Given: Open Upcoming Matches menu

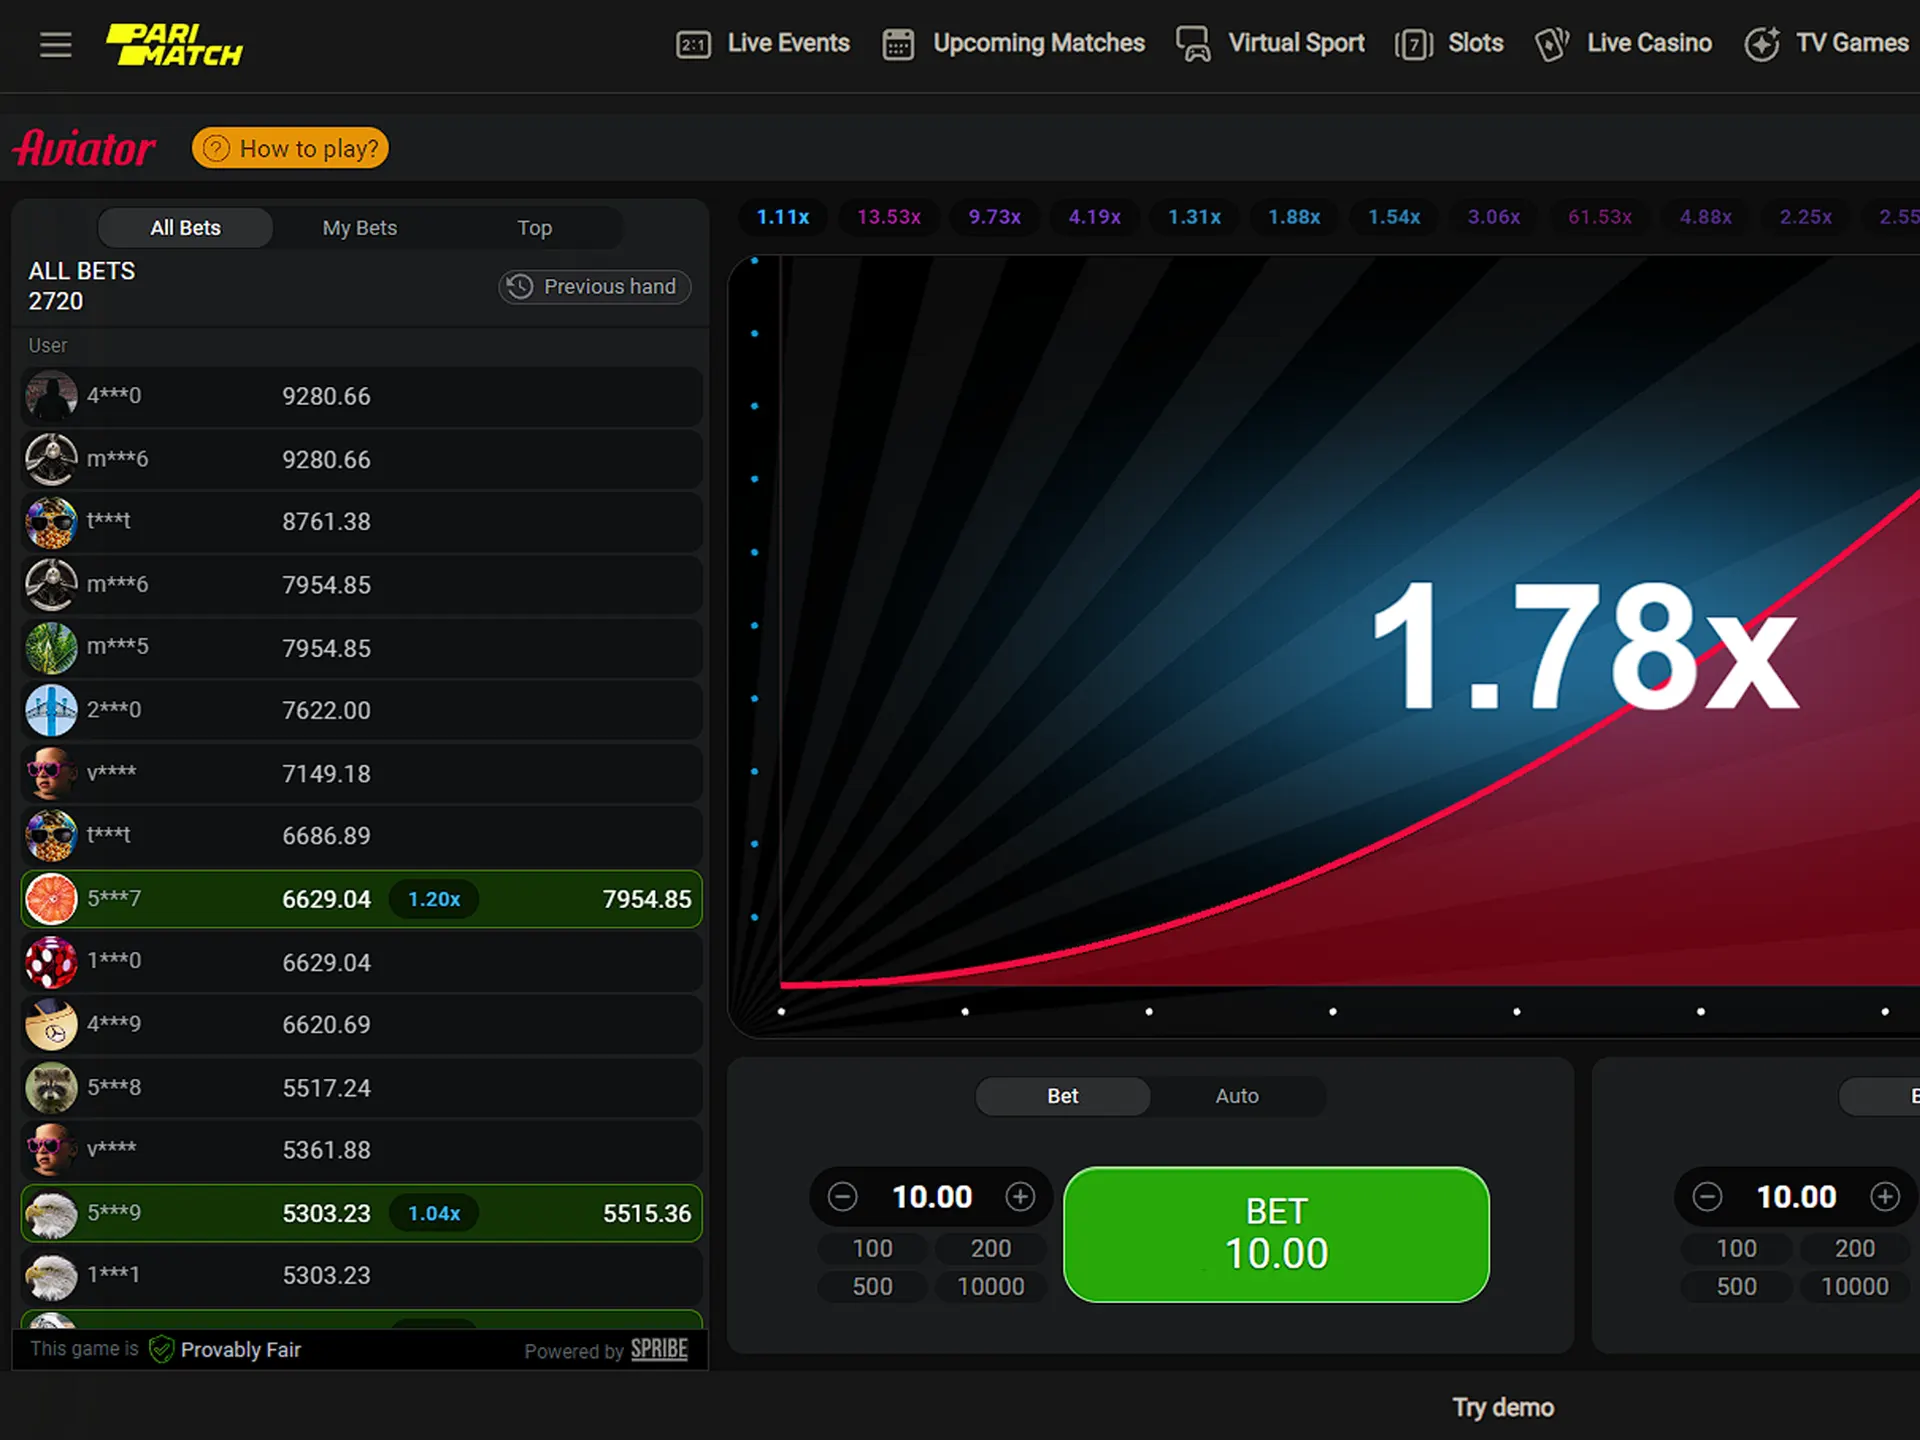Looking at the screenshot, I should pos(1014,44).
